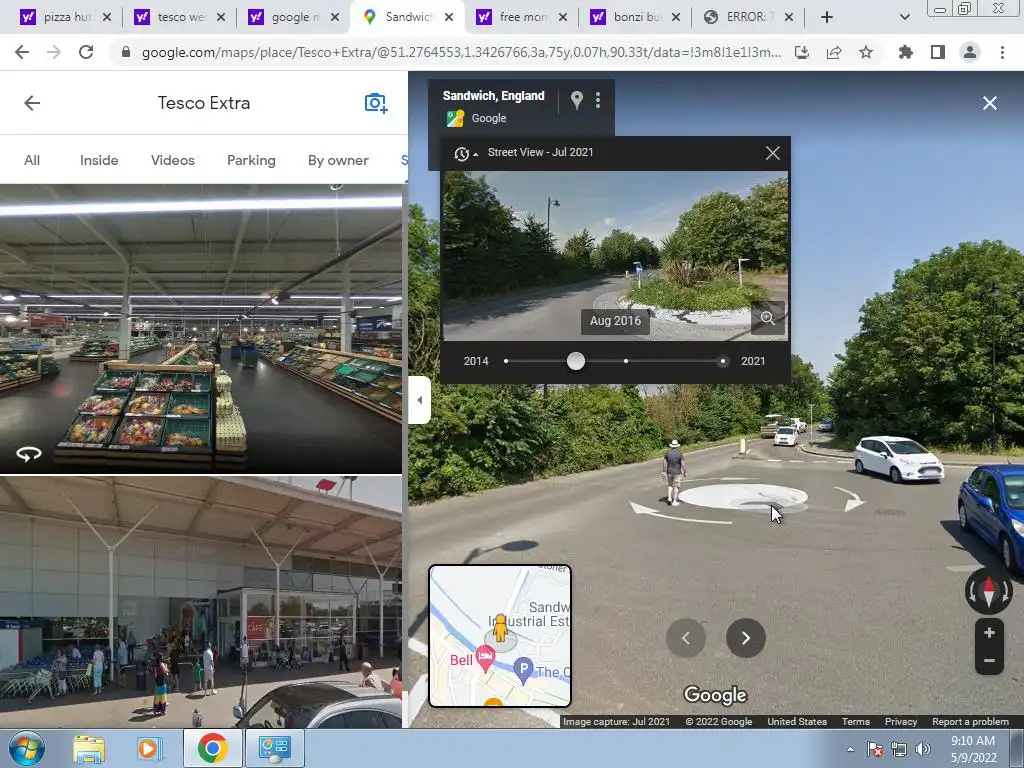Viewport: 1024px width, 768px height.
Task: Close the Sandwich Google Maps tab
Action: tap(449, 17)
